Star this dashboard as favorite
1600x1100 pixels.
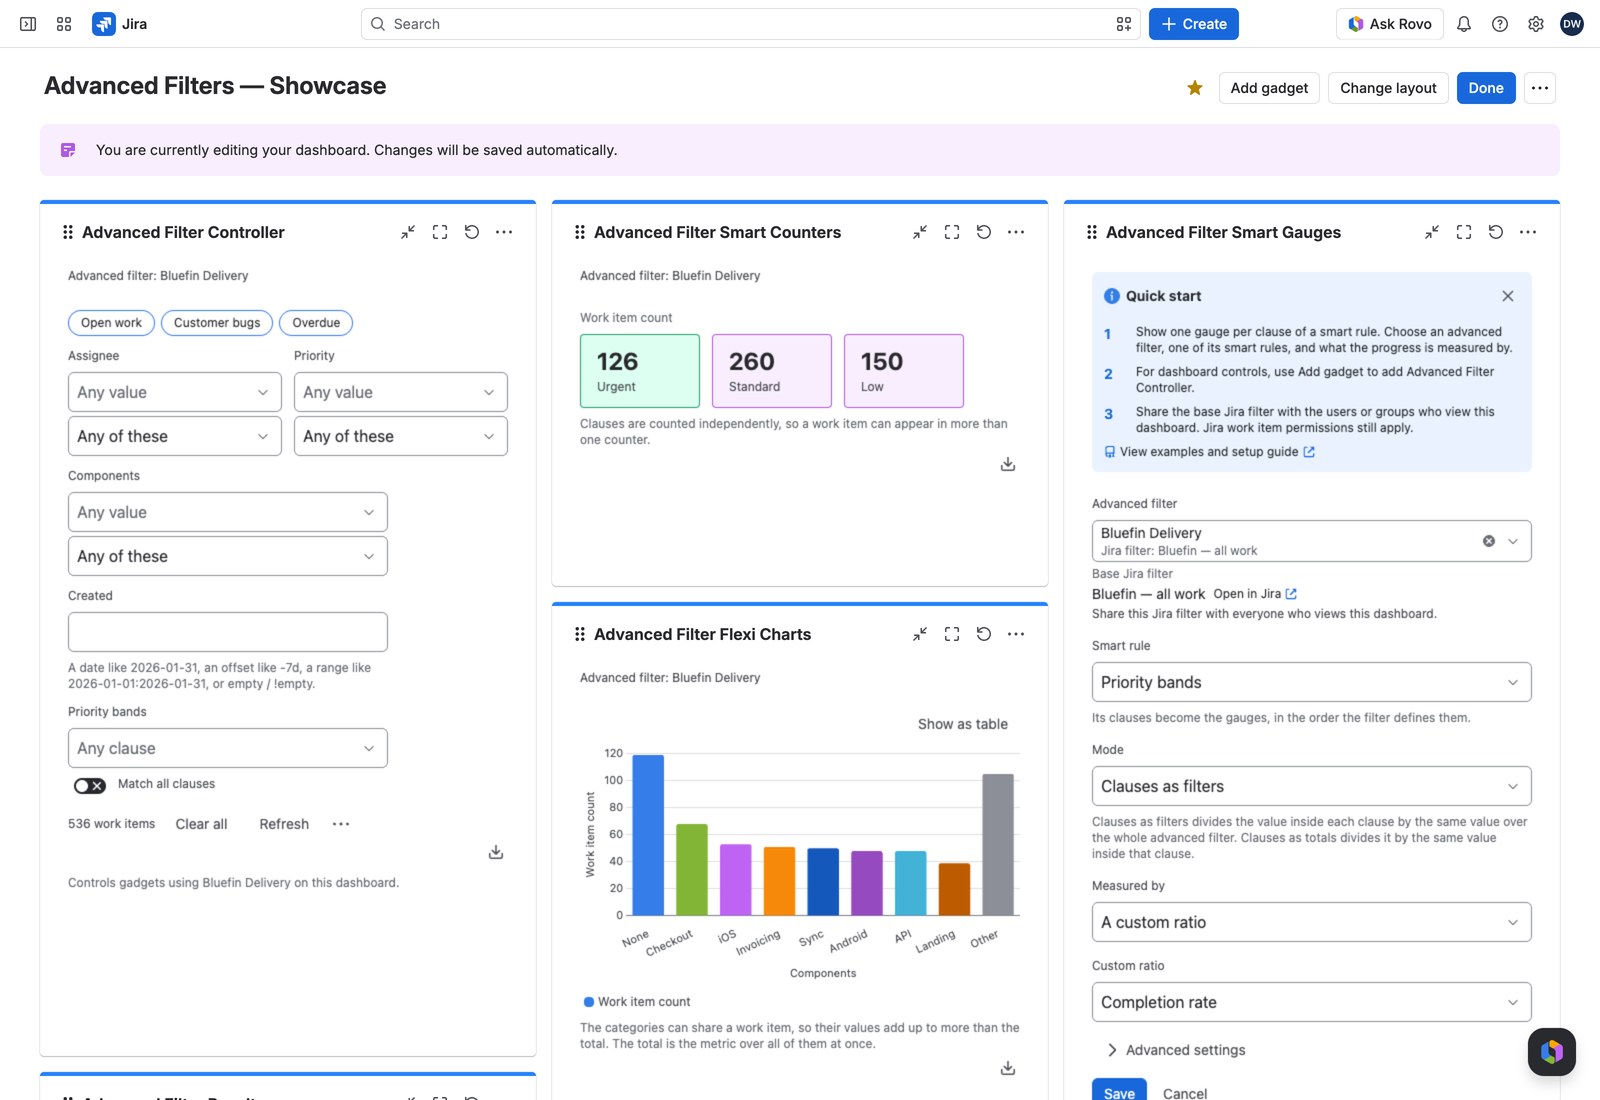click(x=1195, y=88)
